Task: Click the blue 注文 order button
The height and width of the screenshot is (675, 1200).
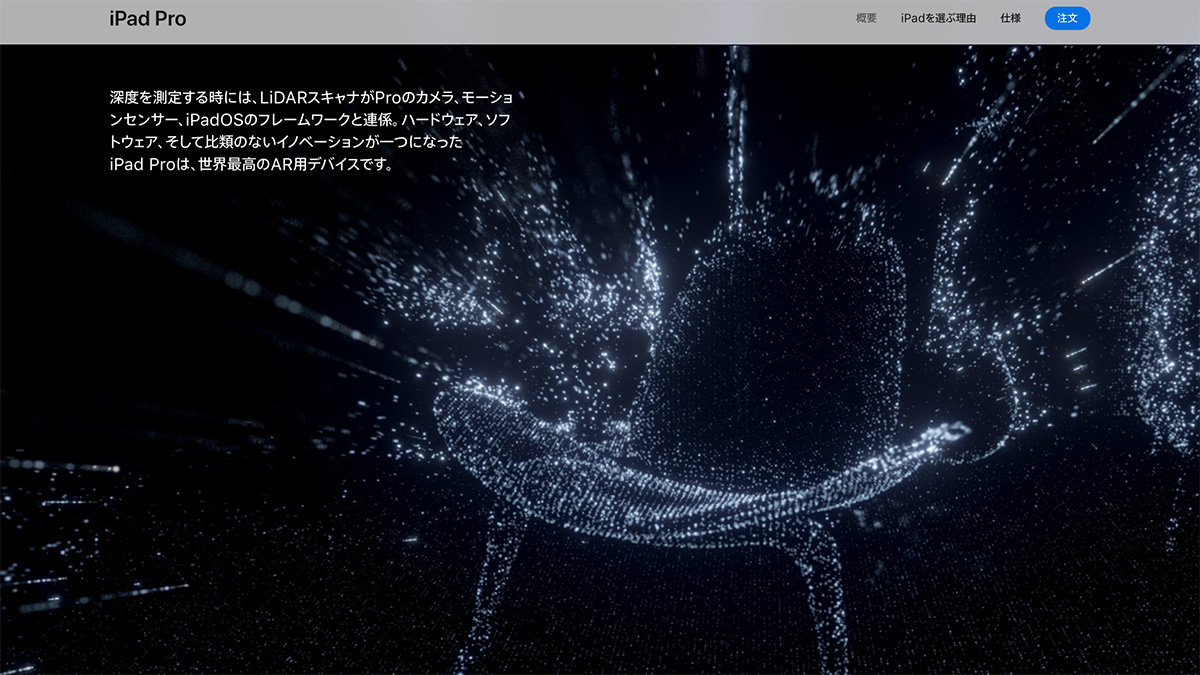Action: 1067,18
